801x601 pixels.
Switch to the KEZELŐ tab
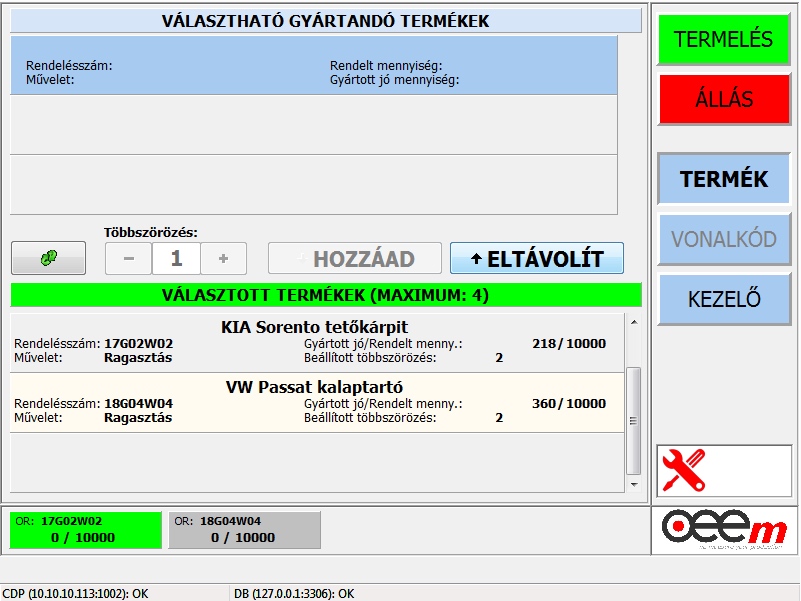[x=724, y=298]
